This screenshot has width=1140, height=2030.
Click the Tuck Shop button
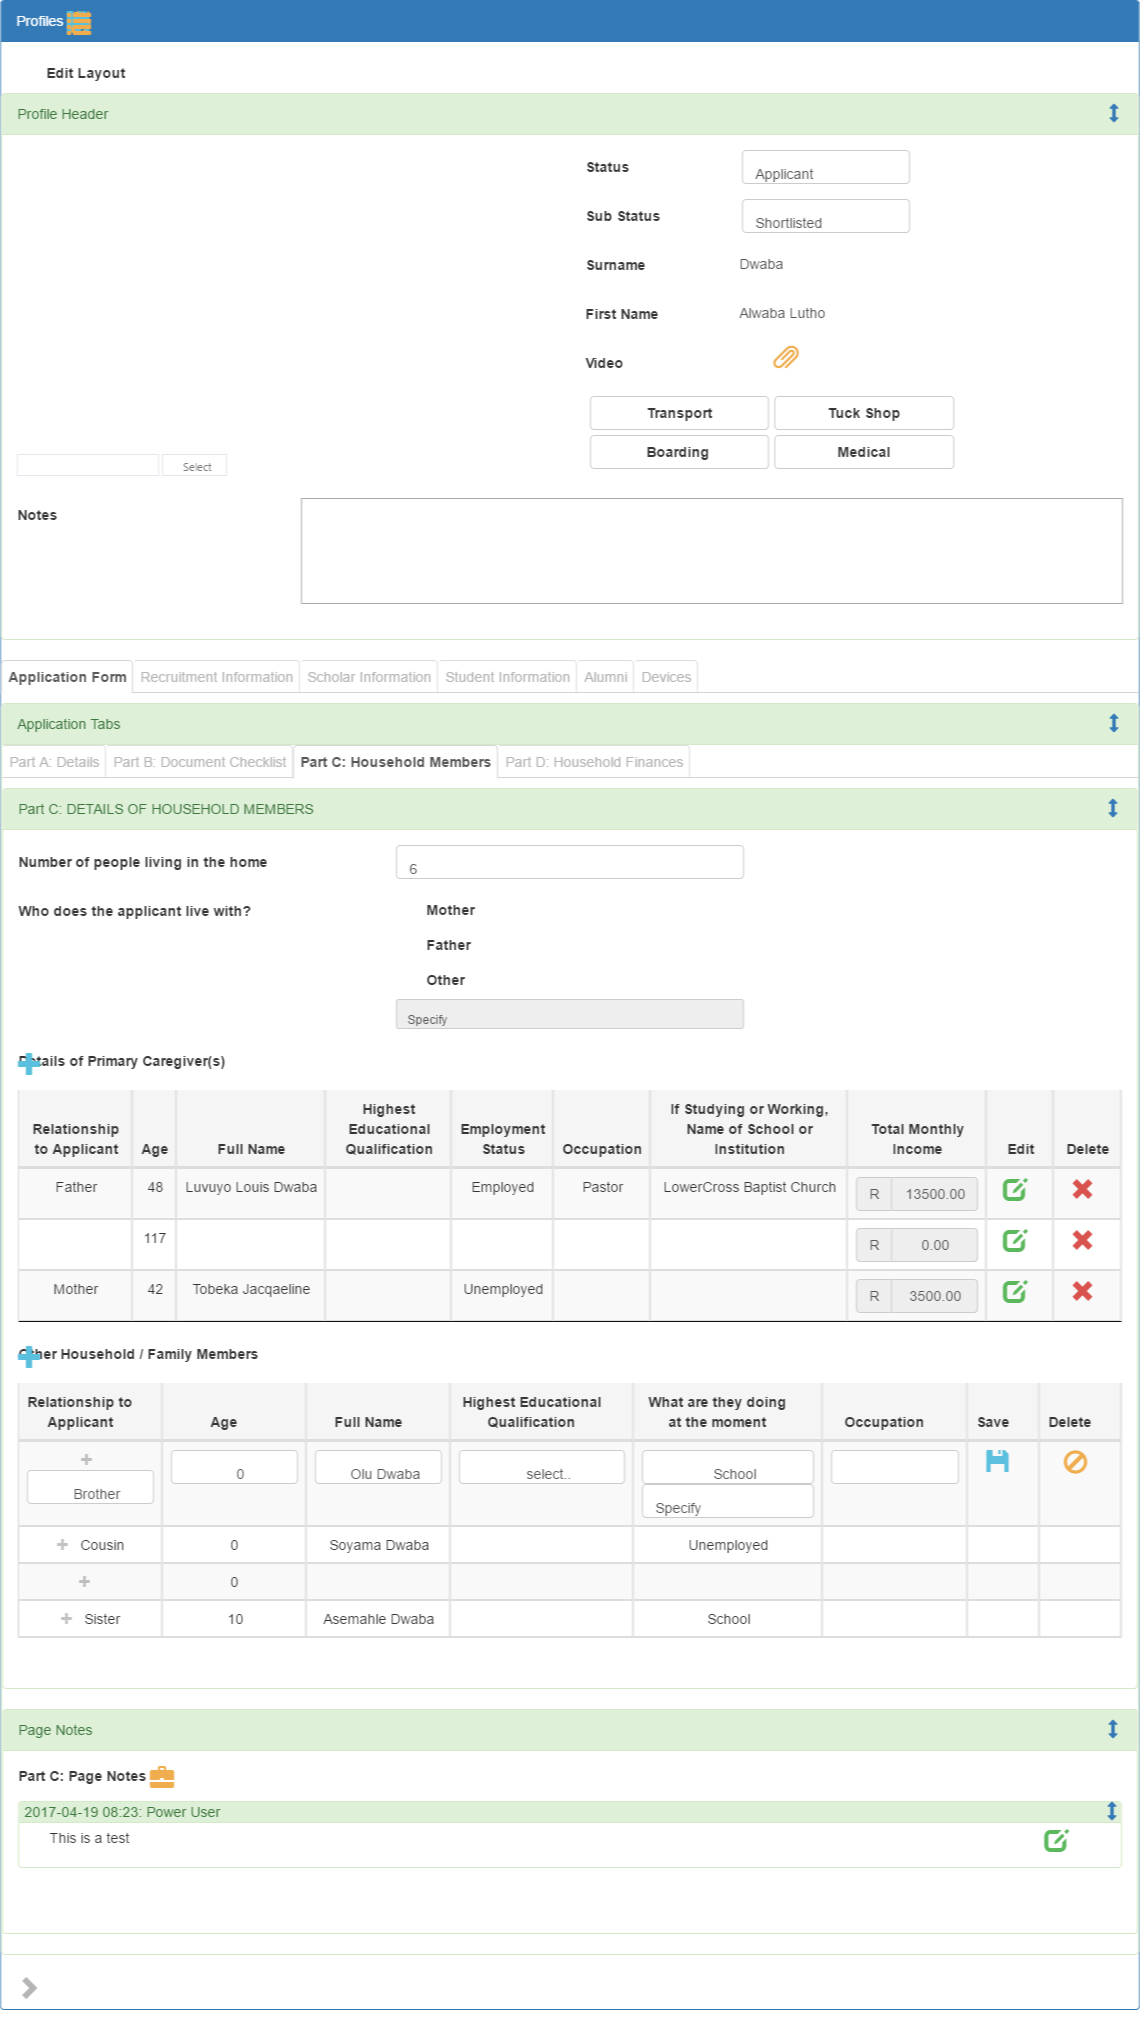864,413
